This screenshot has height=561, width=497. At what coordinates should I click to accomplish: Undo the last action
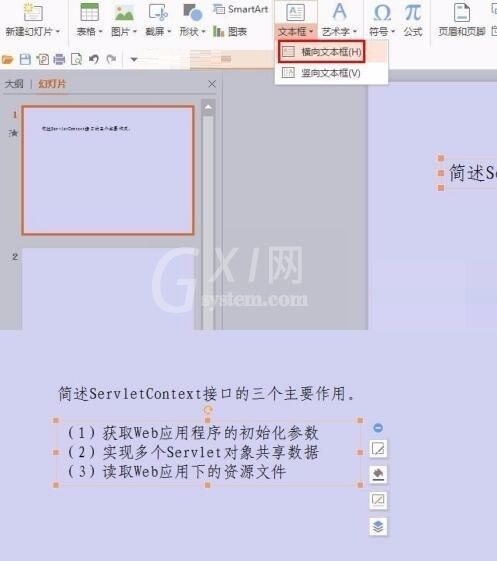pyautogui.click(x=94, y=59)
